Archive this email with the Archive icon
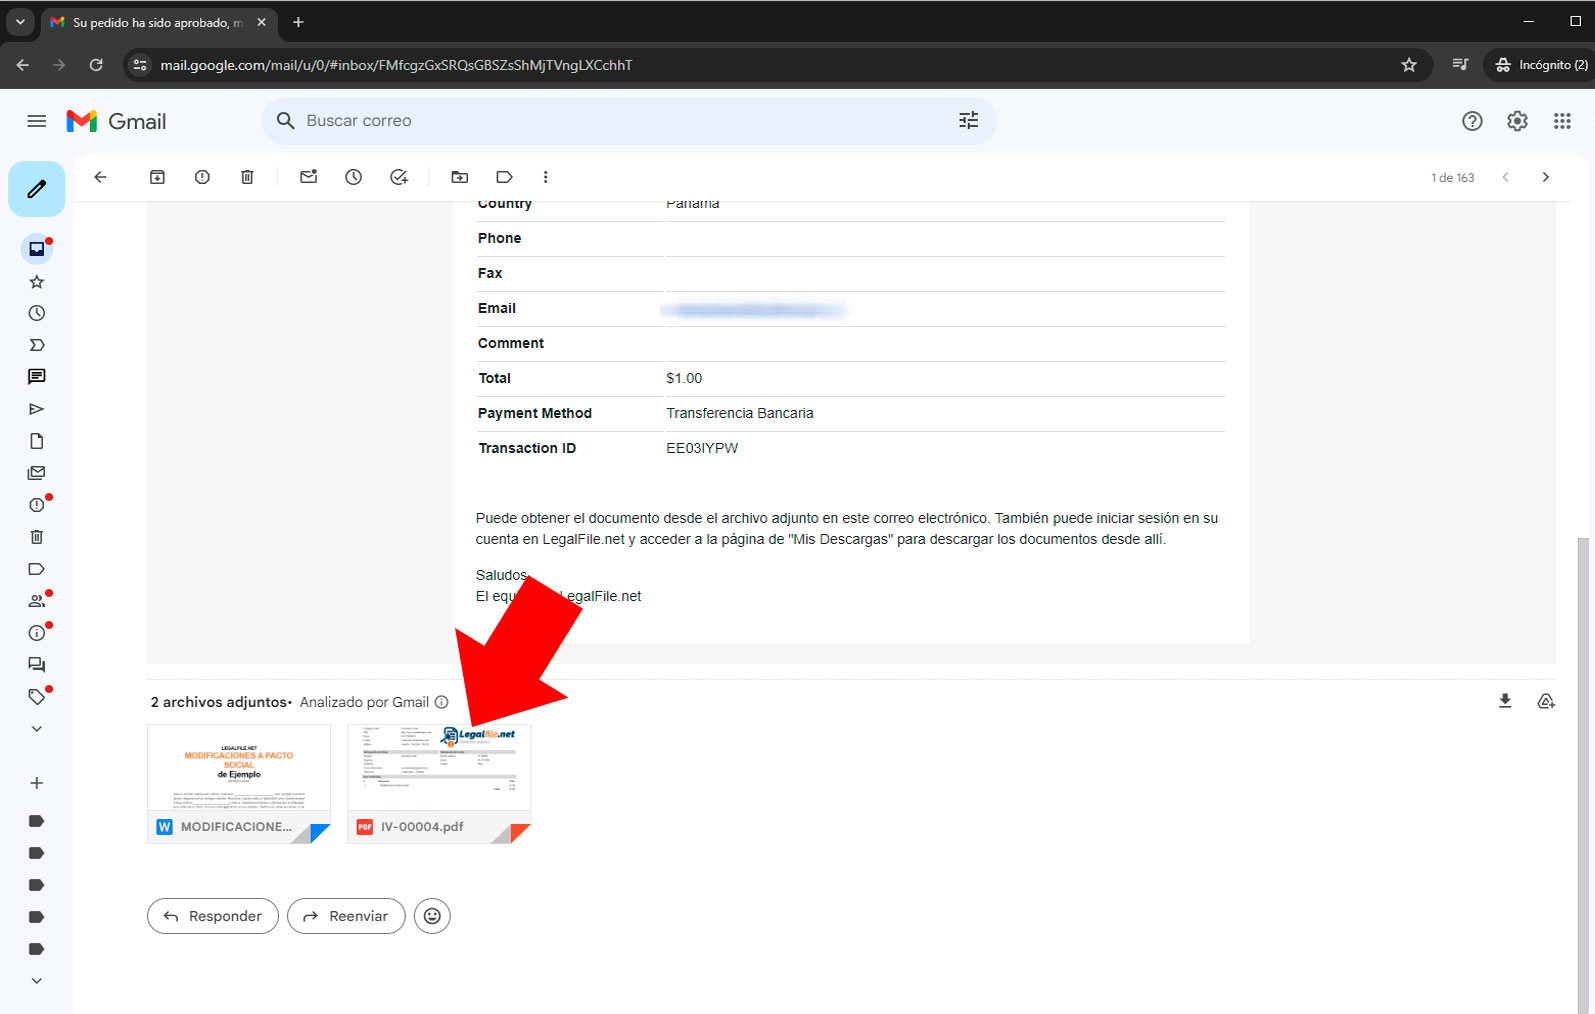This screenshot has height=1014, width=1595. (157, 177)
